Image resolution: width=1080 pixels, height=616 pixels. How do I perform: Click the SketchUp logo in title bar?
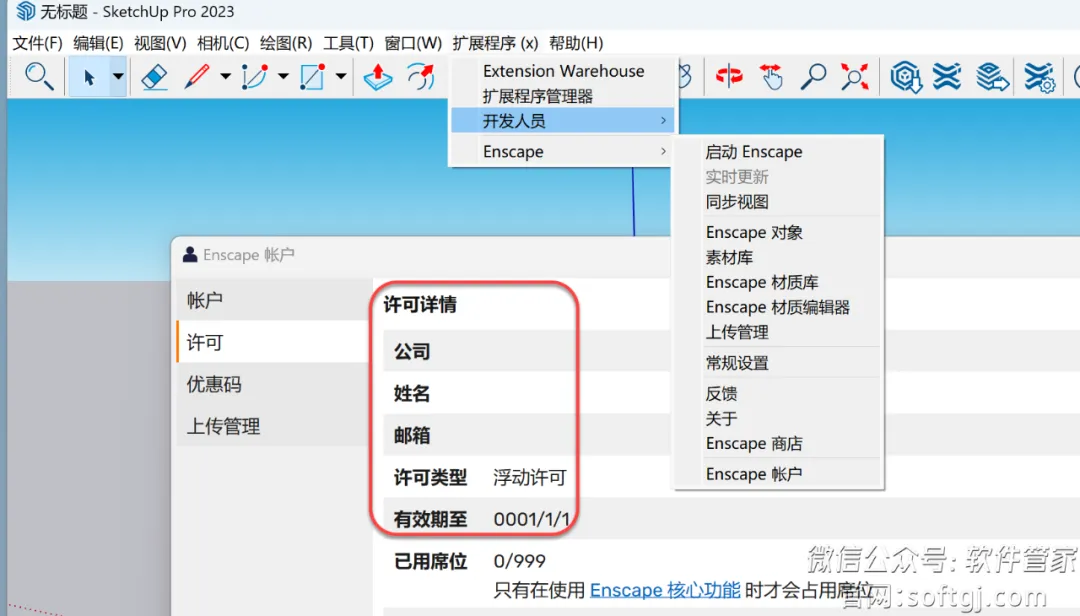[x=25, y=11]
